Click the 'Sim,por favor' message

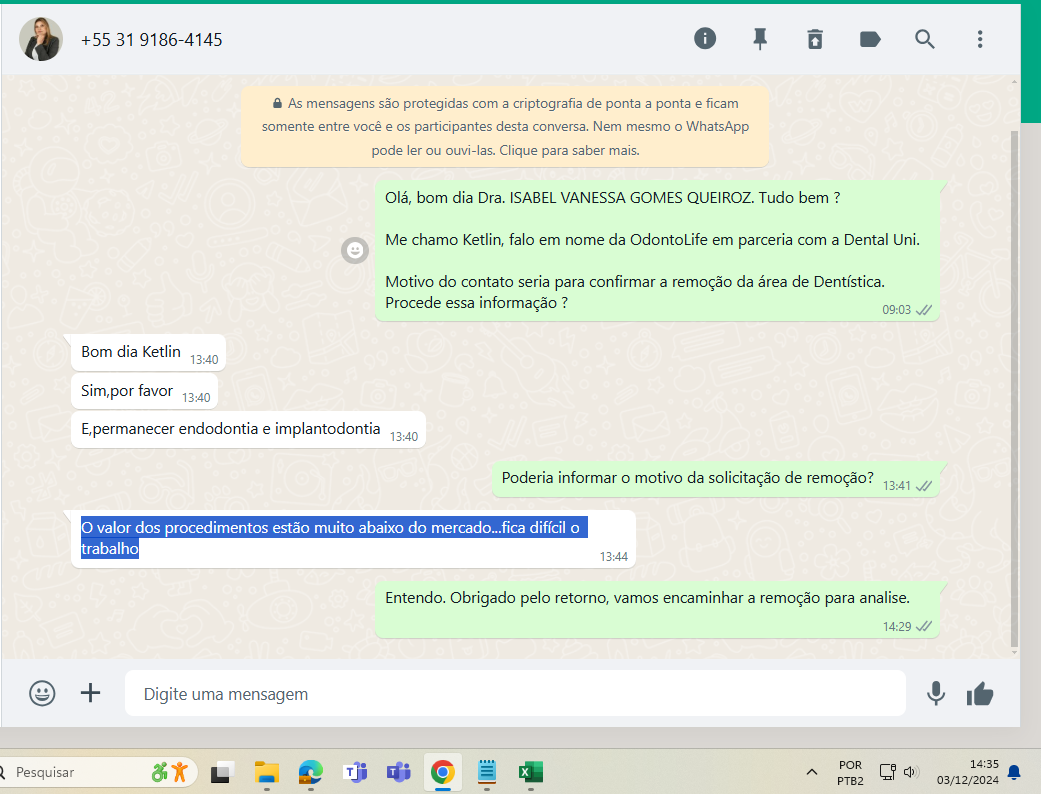(144, 392)
